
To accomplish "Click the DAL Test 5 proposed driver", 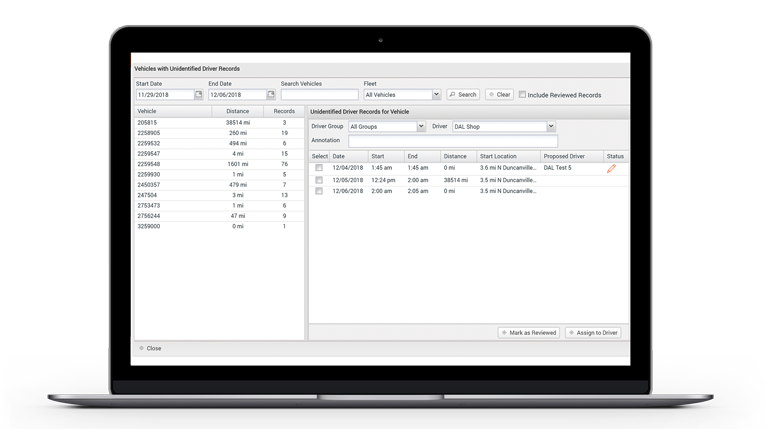I will pos(557,168).
